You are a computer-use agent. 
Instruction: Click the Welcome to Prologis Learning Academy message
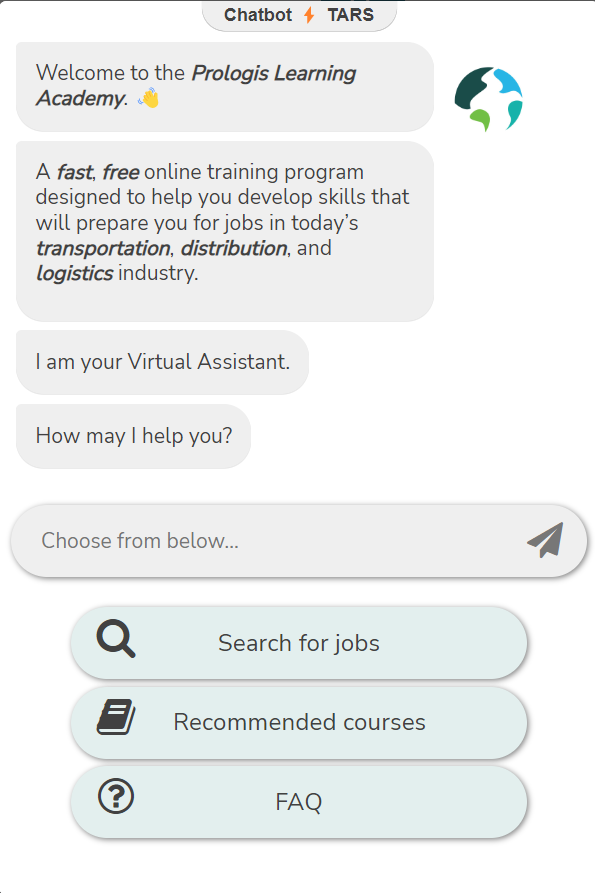click(225, 87)
